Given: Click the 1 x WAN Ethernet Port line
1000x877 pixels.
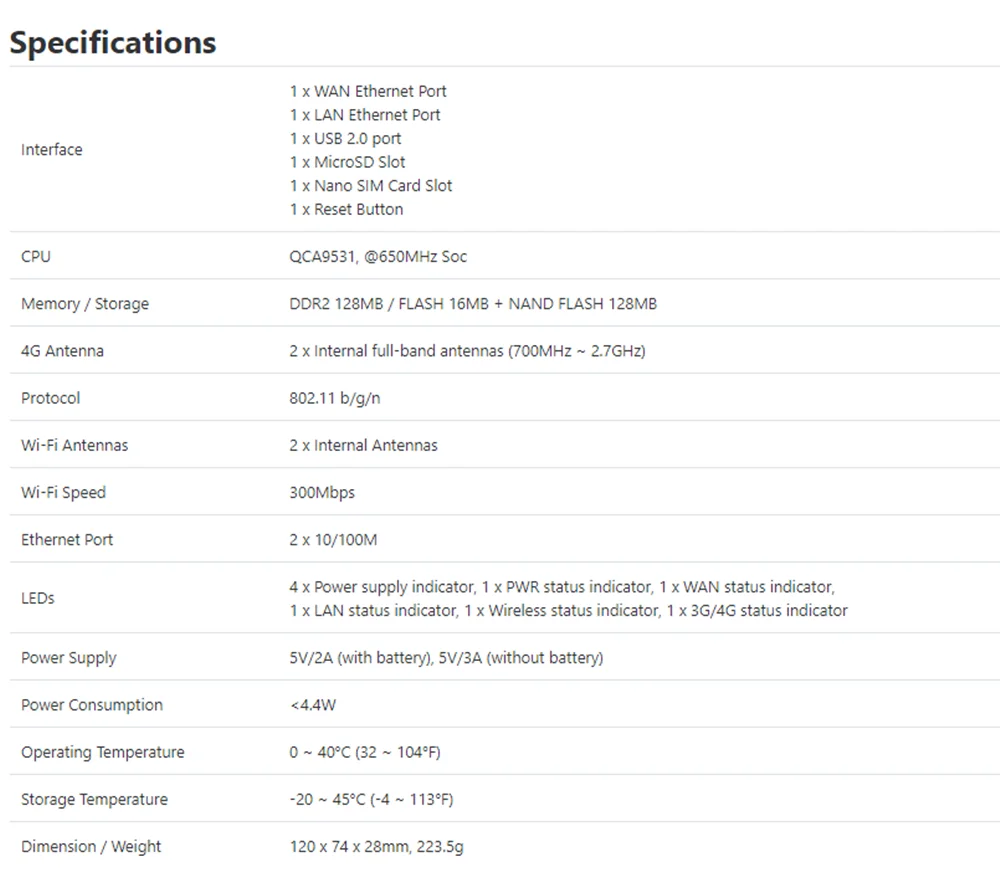Looking at the screenshot, I should (x=367, y=91).
